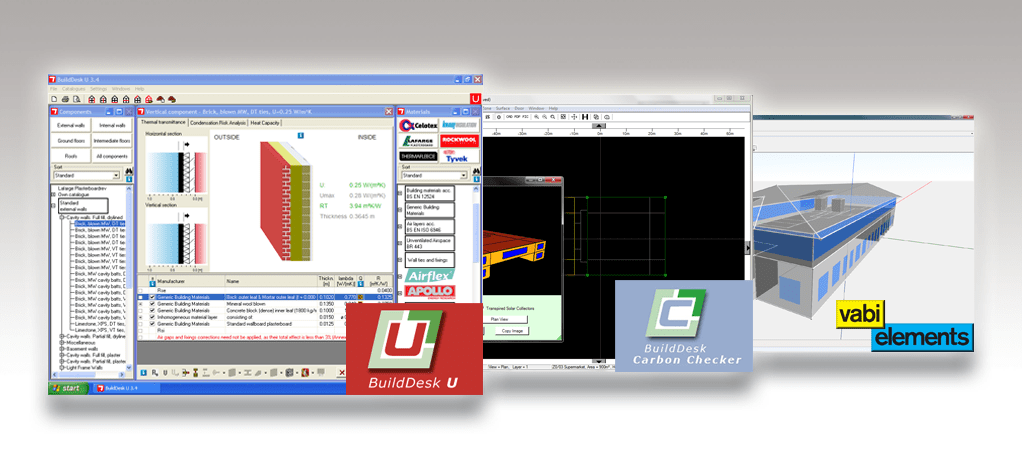
Task: Click the zoom-in magnifier in Carbon Checker toolbar
Action: coord(536,117)
